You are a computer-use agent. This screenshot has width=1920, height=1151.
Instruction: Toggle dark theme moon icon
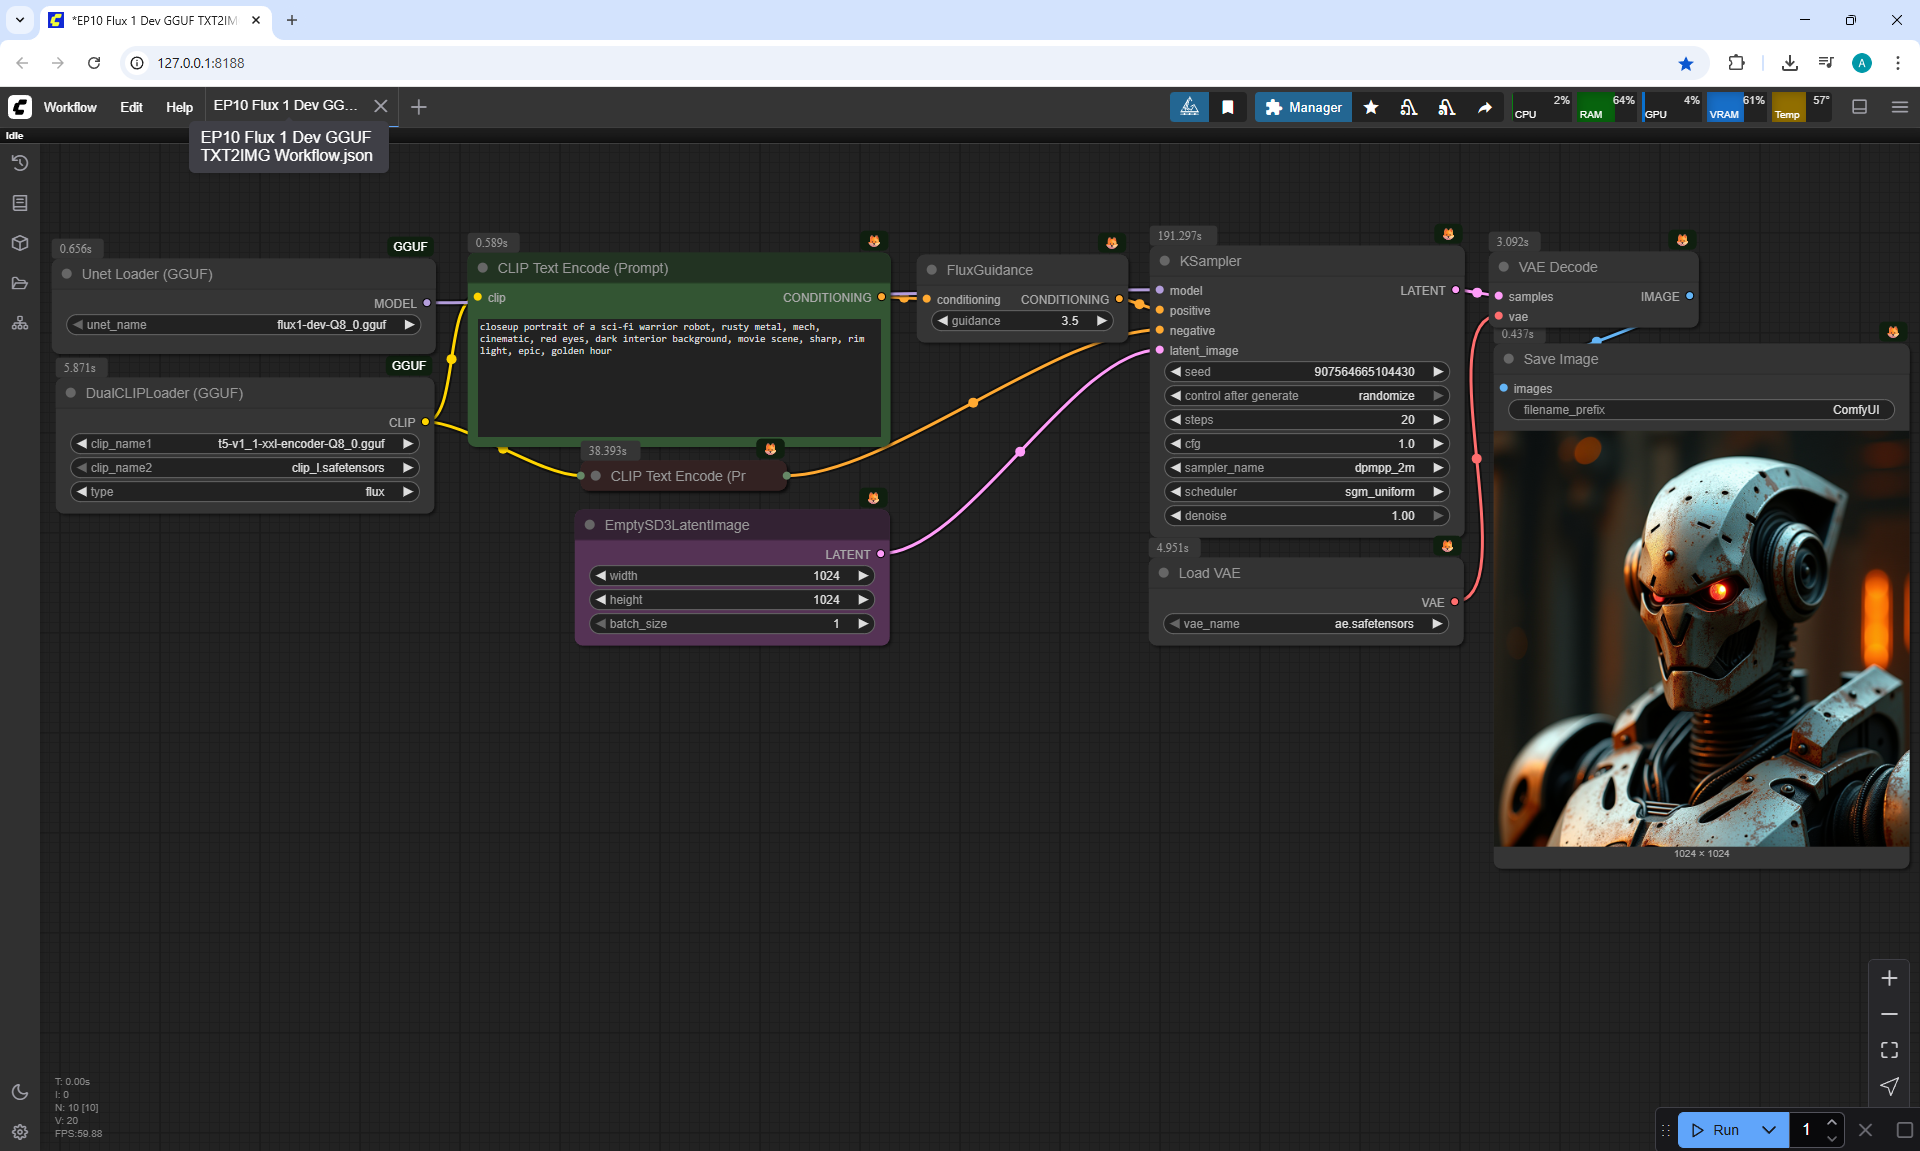coord(20,1092)
